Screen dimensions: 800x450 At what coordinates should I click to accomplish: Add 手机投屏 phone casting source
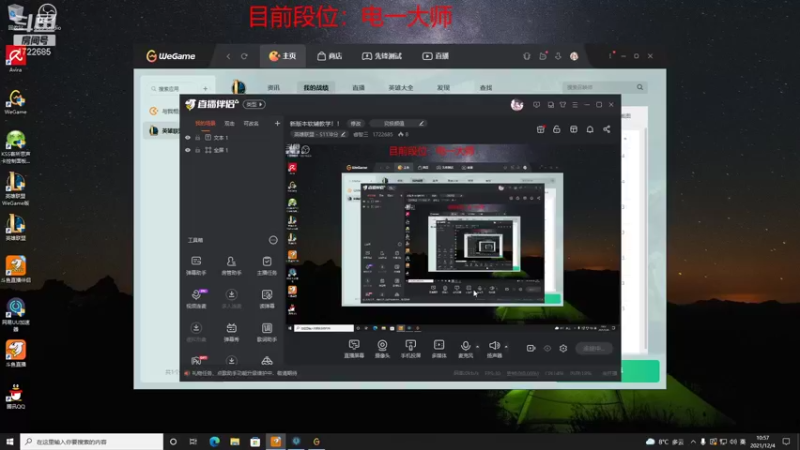[x=410, y=348]
